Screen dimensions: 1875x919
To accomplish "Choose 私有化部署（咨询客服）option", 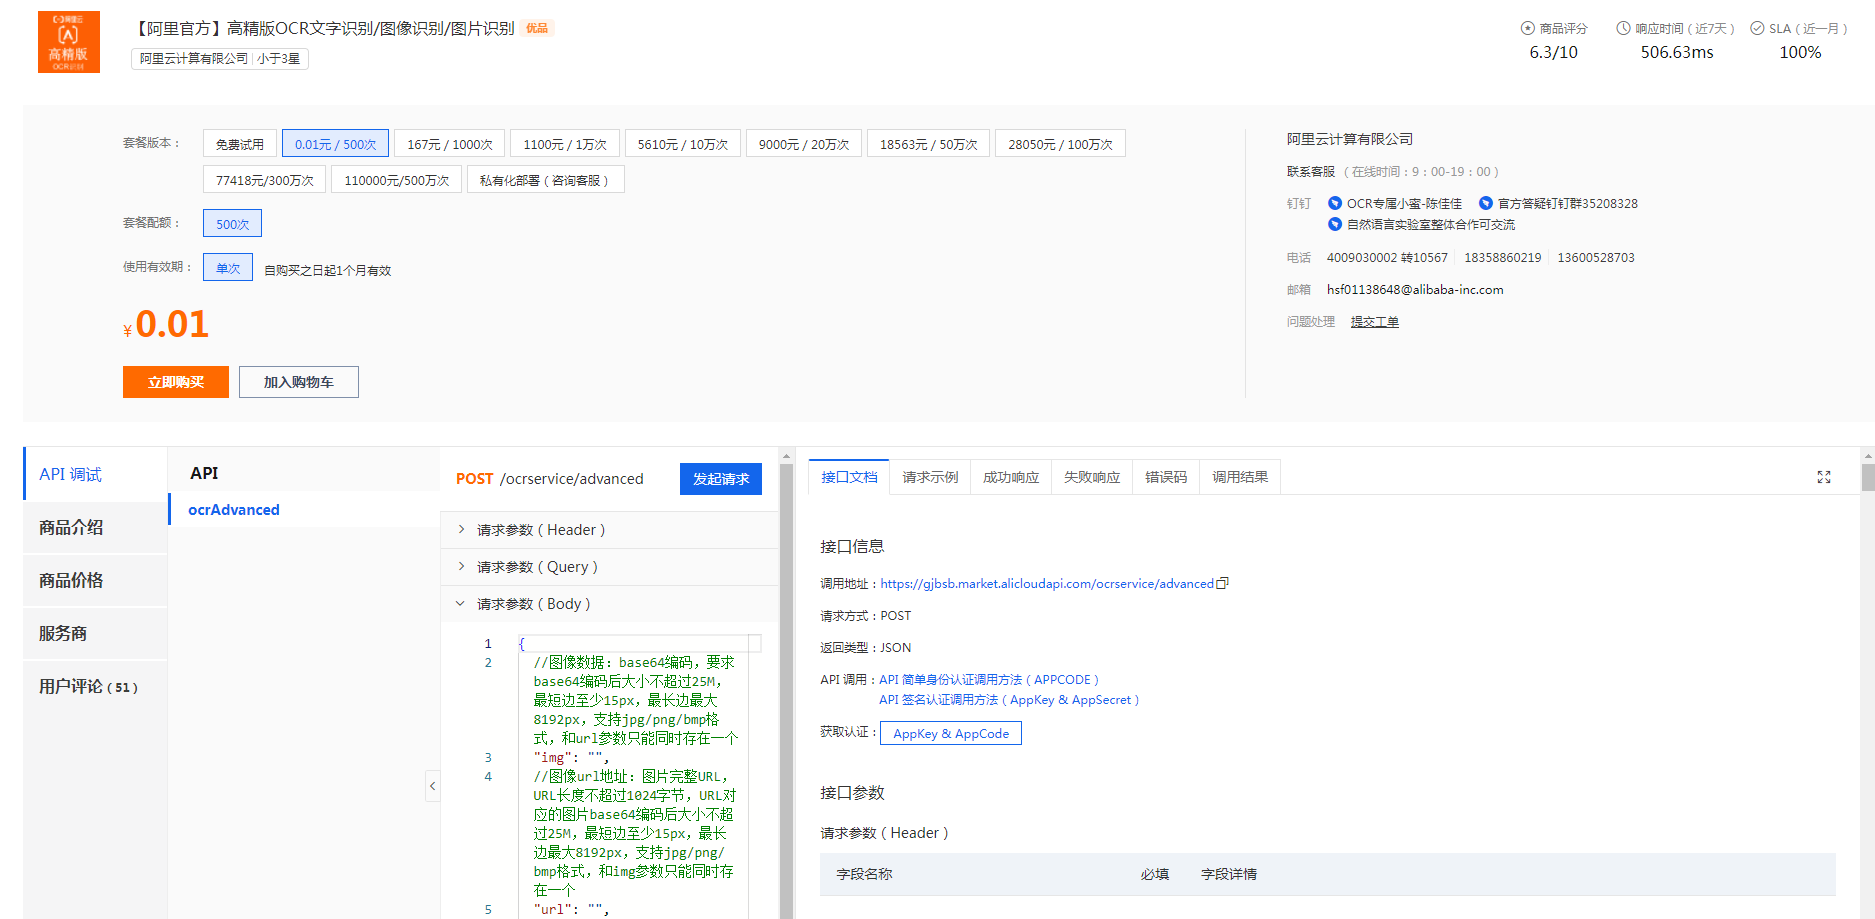I will (x=545, y=180).
